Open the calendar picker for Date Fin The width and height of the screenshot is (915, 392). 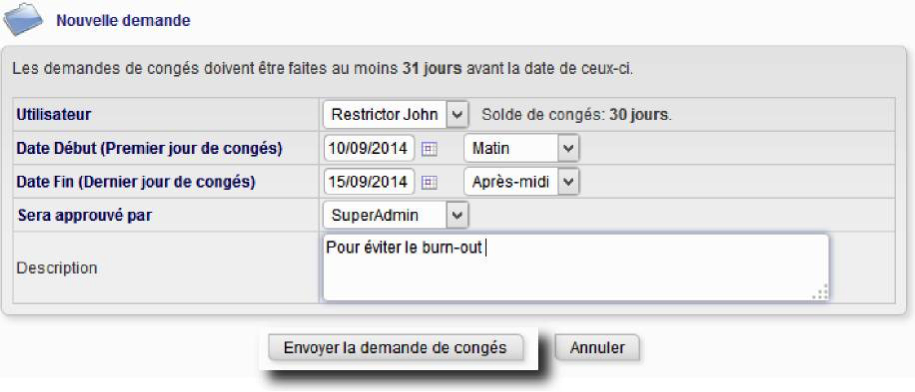(x=429, y=183)
